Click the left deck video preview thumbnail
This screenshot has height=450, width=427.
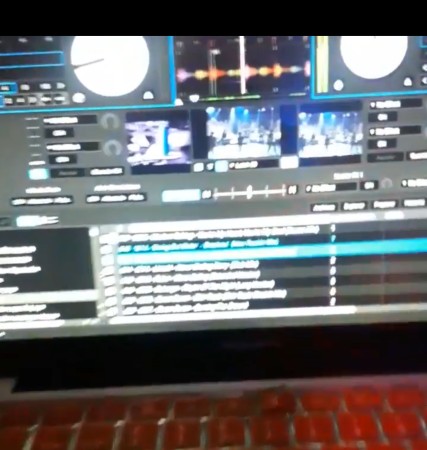pyautogui.click(x=158, y=139)
